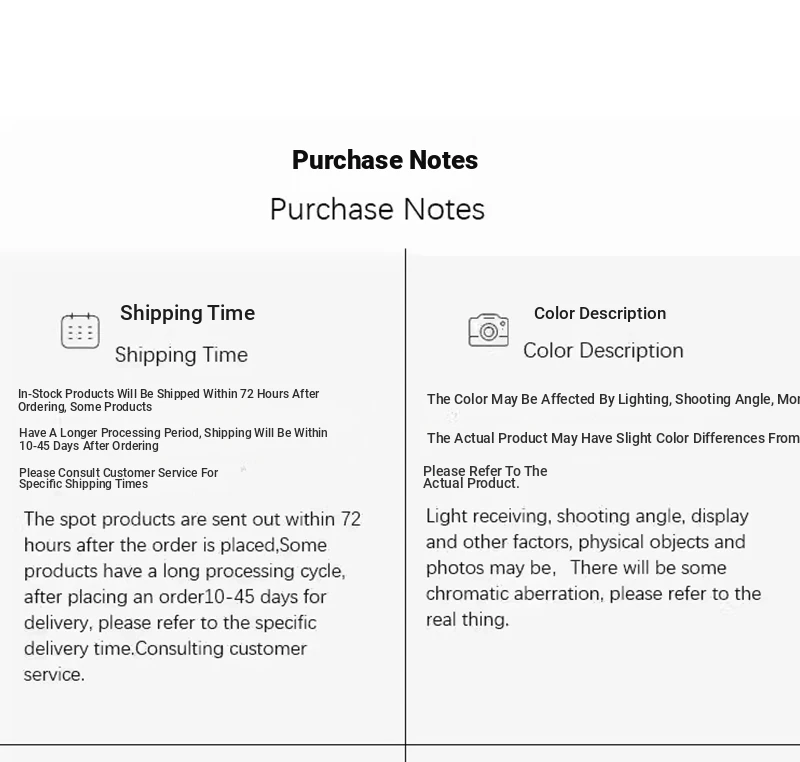Select the bold Shipping Time title
This screenshot has width=800, height=762.
187,313
